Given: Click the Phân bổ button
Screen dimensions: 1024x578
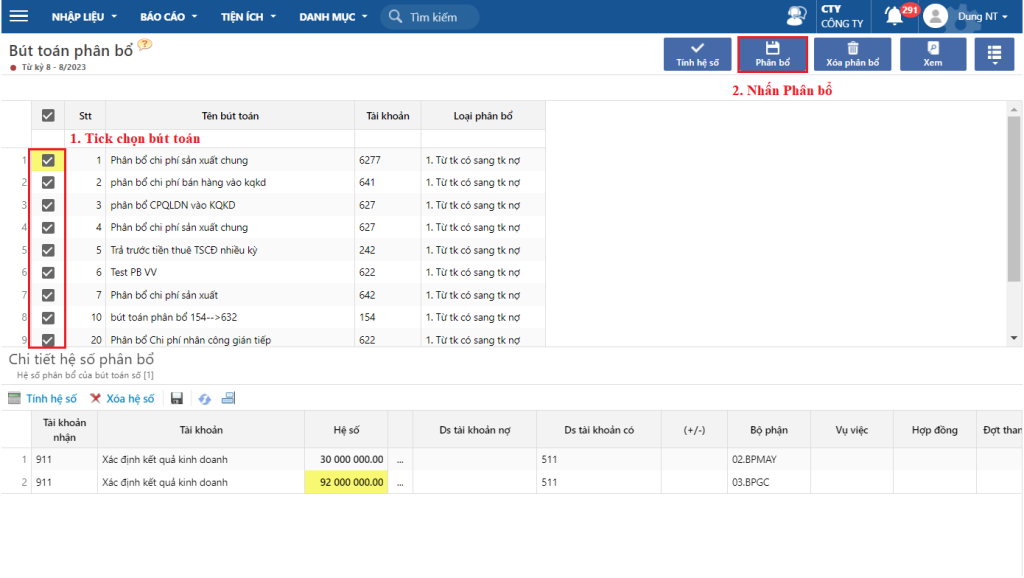Looking at the screenshot, I should (x=773, y=54).
